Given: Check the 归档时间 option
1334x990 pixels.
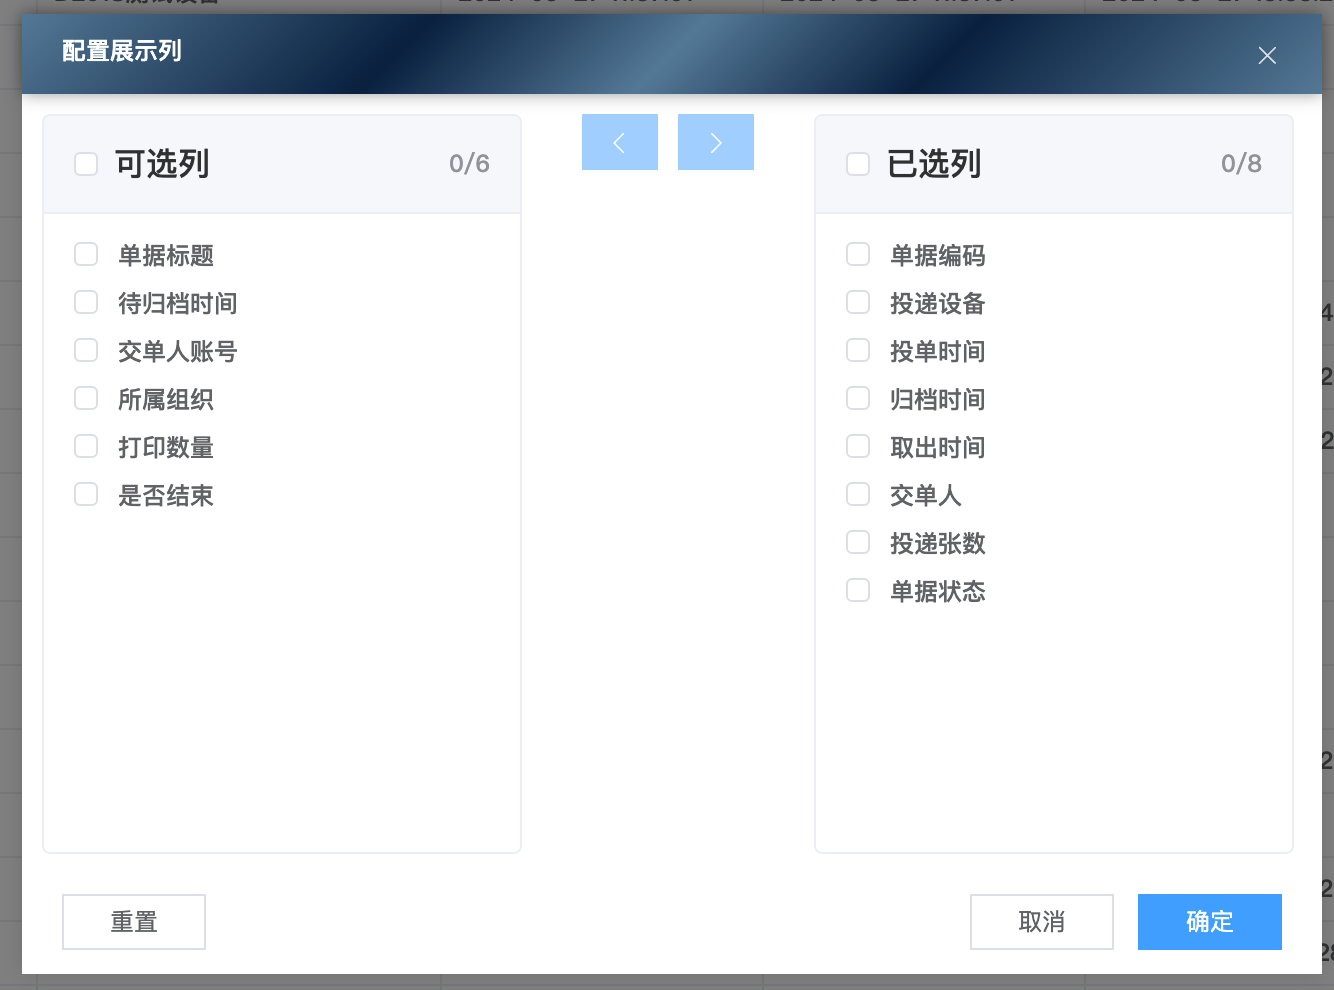Looking at the screenshot, I should pyautogui.click(x=858, y=399).
